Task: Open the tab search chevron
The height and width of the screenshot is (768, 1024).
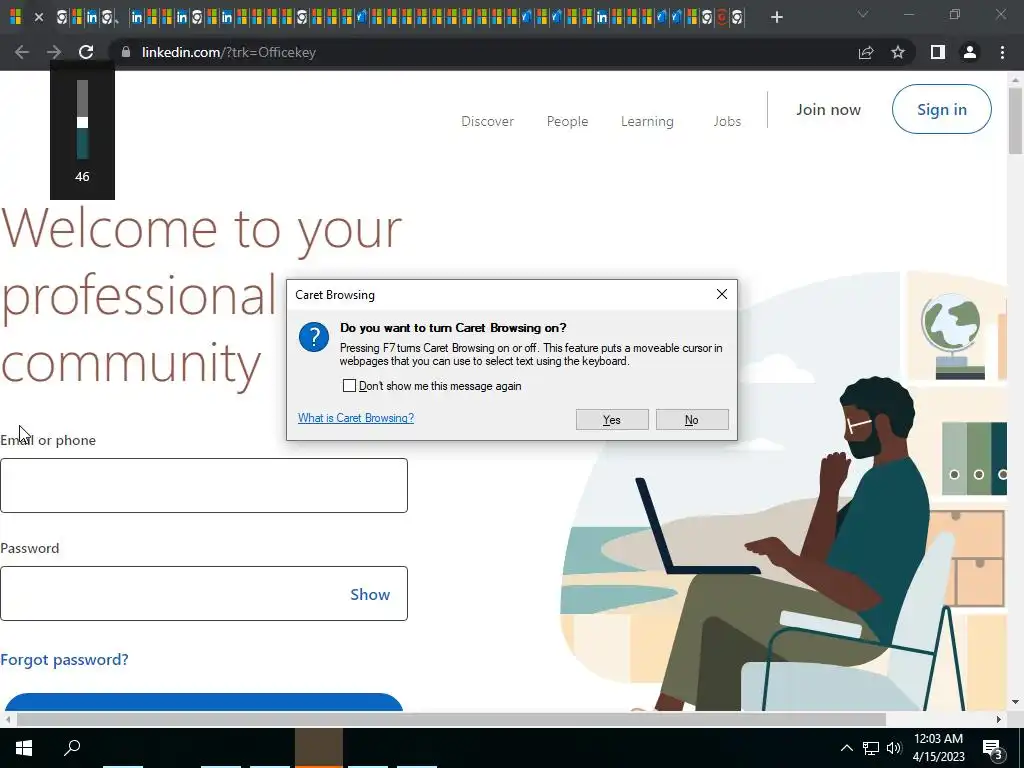Action: 863,14
